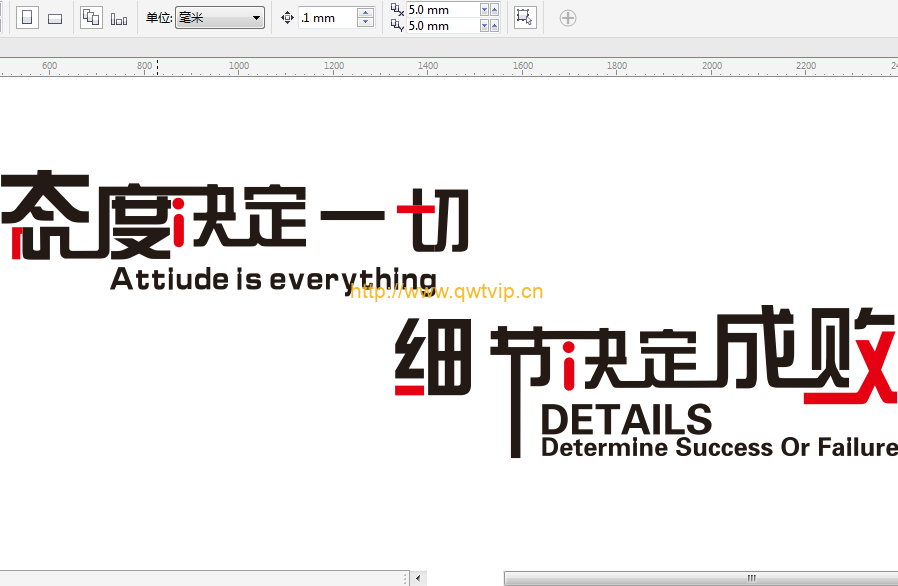Decrease duplicate X distance stepper
898x586 pixels.
point(485,10)
